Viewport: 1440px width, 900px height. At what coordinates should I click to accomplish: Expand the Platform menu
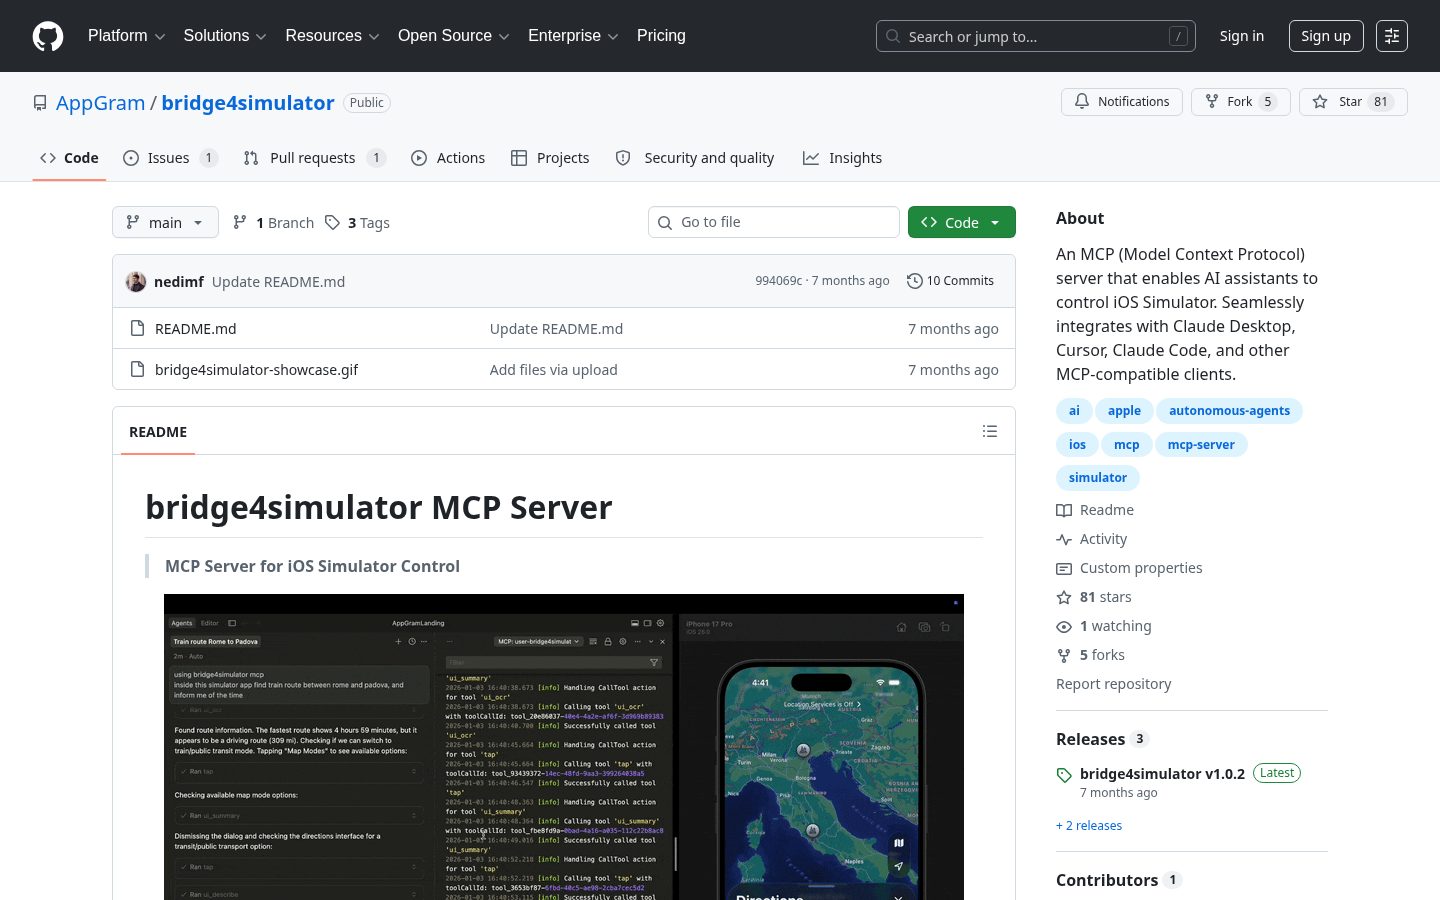click(126, 36)
